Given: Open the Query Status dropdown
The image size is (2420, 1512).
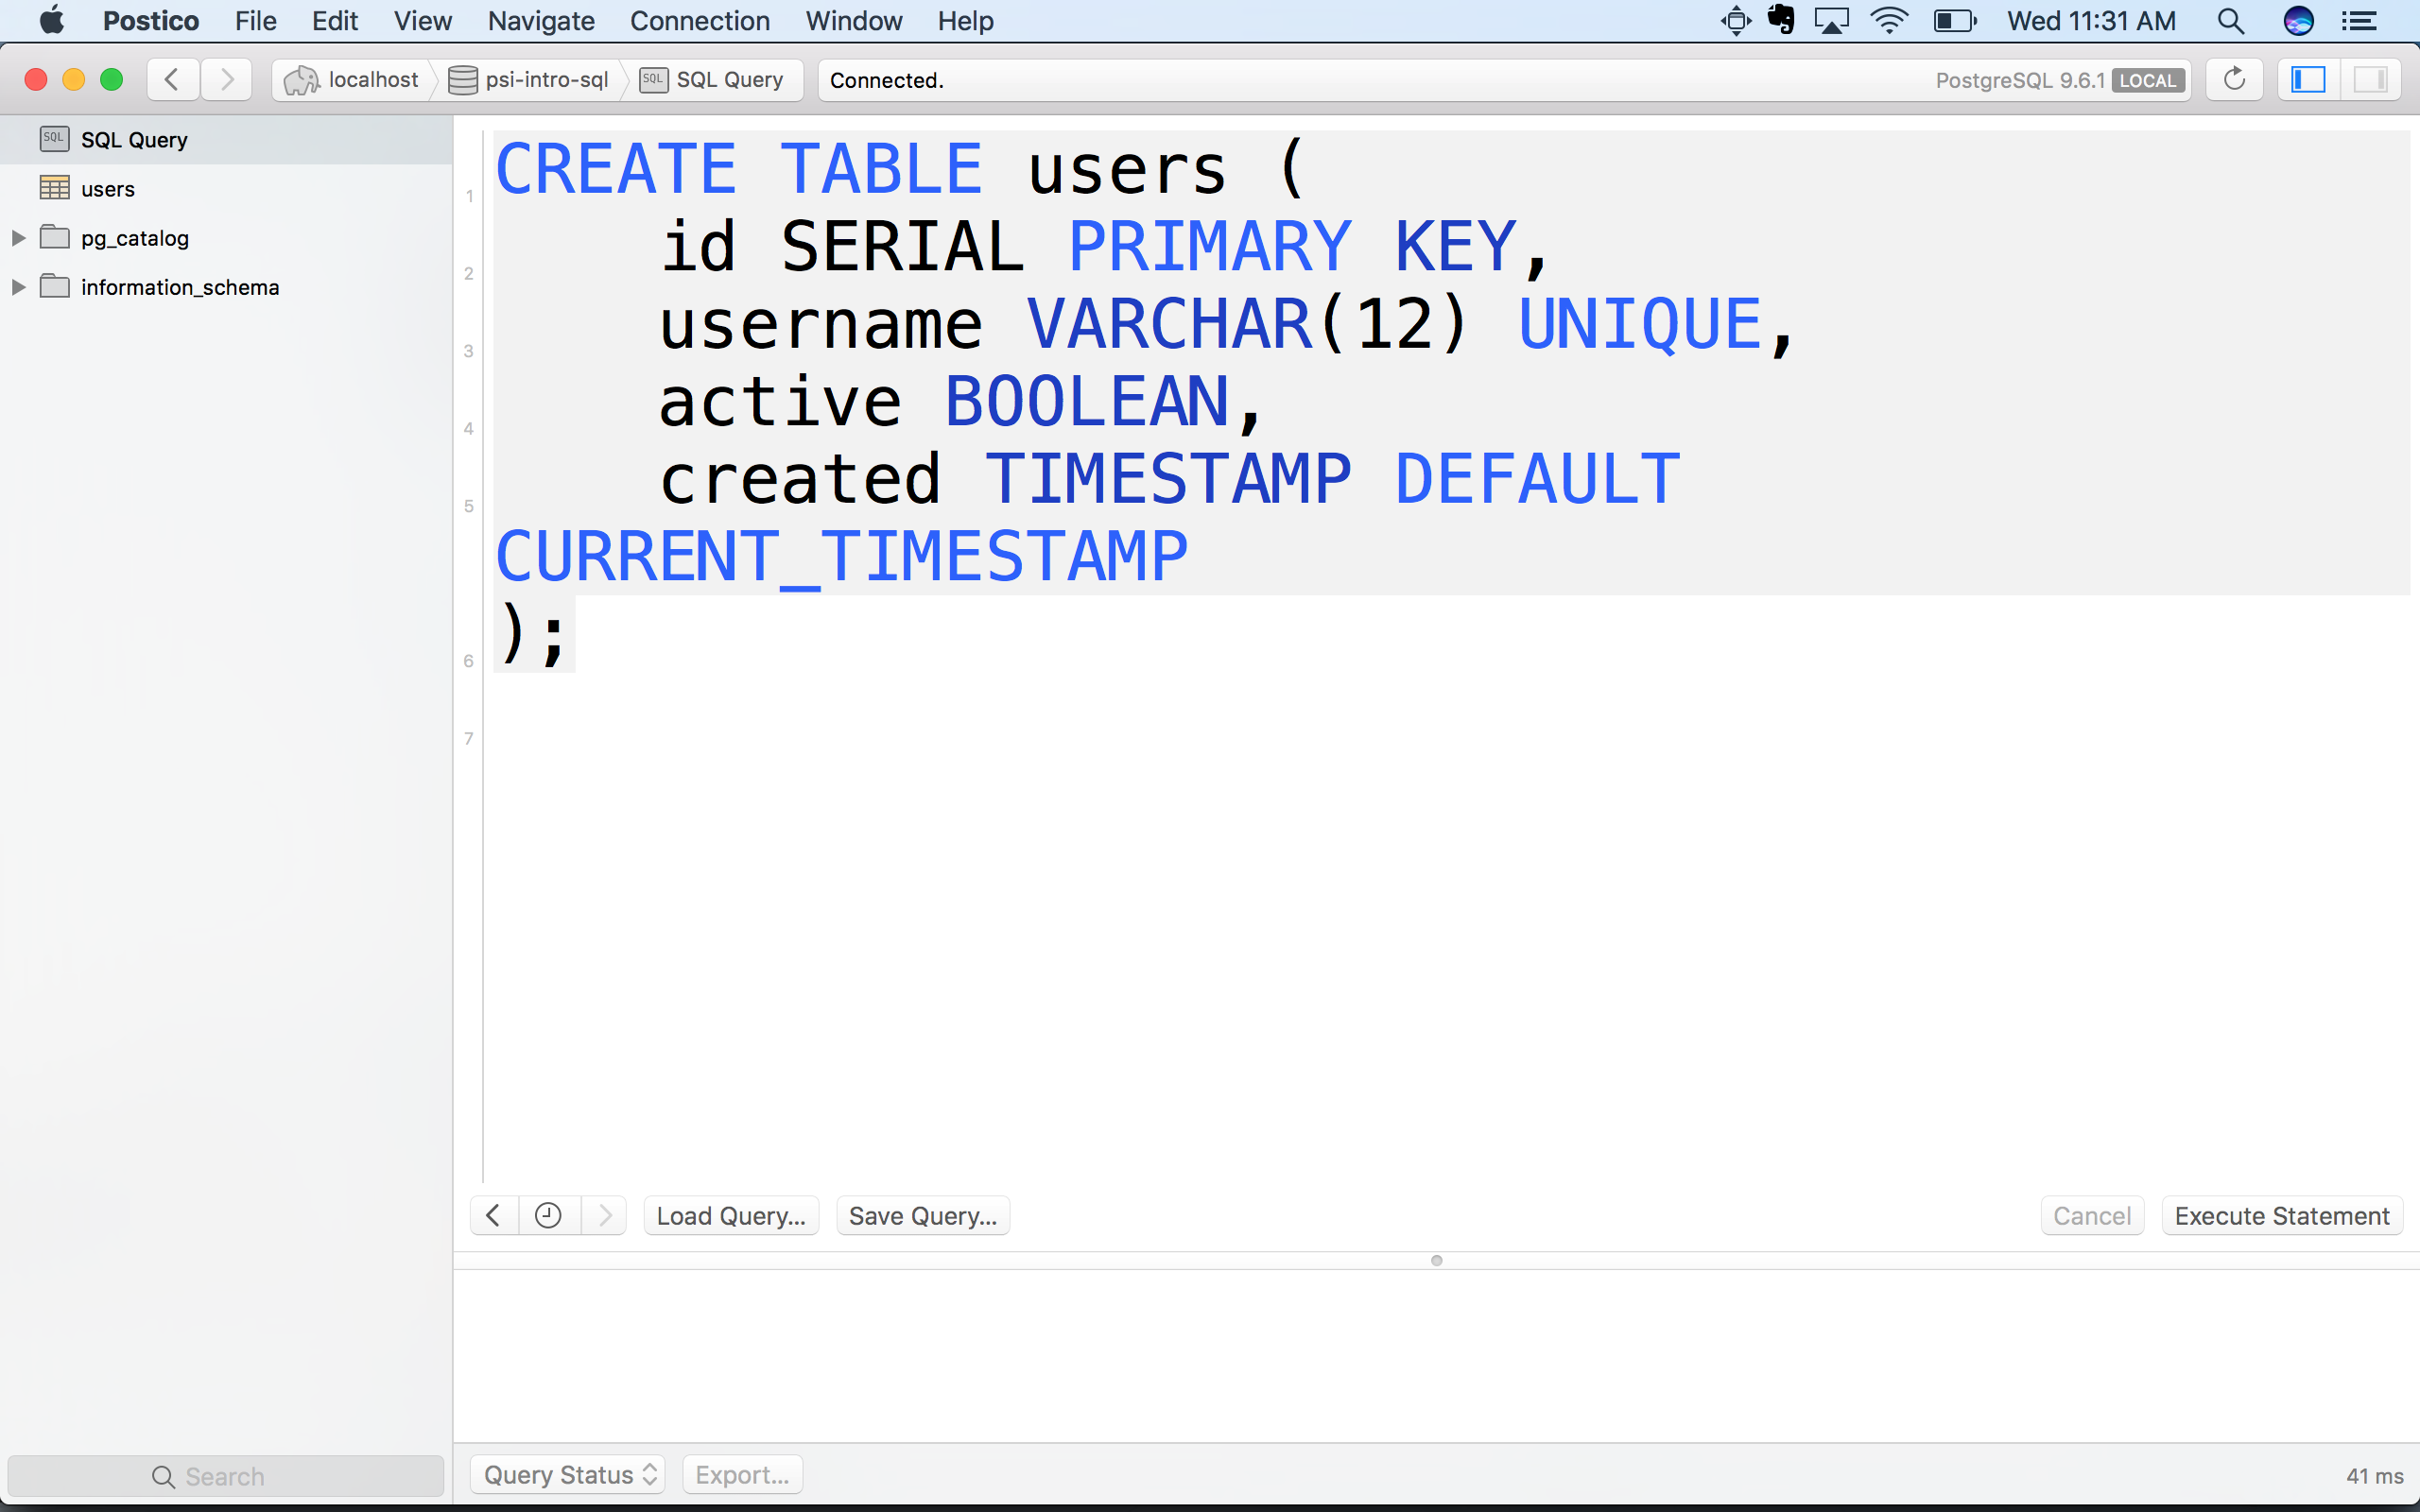Looking at the screenshot, I should pyautogui.click(x=568, y=1475).
